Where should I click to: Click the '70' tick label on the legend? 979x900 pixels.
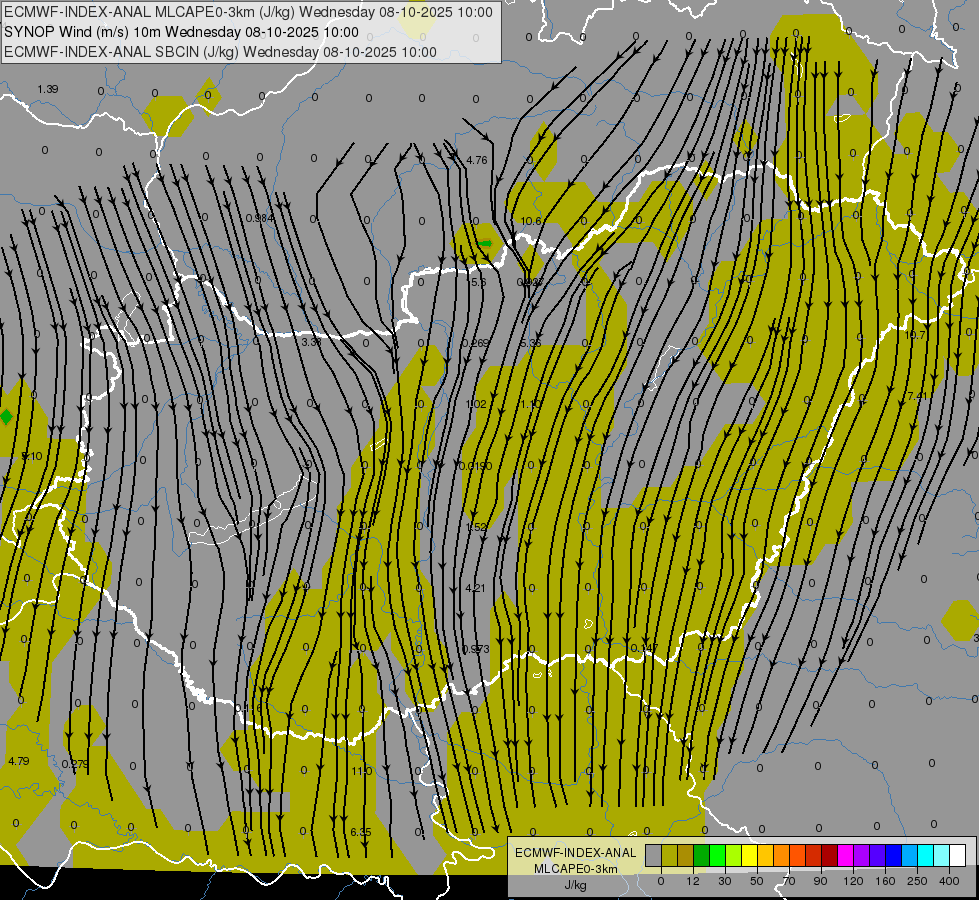789,881
